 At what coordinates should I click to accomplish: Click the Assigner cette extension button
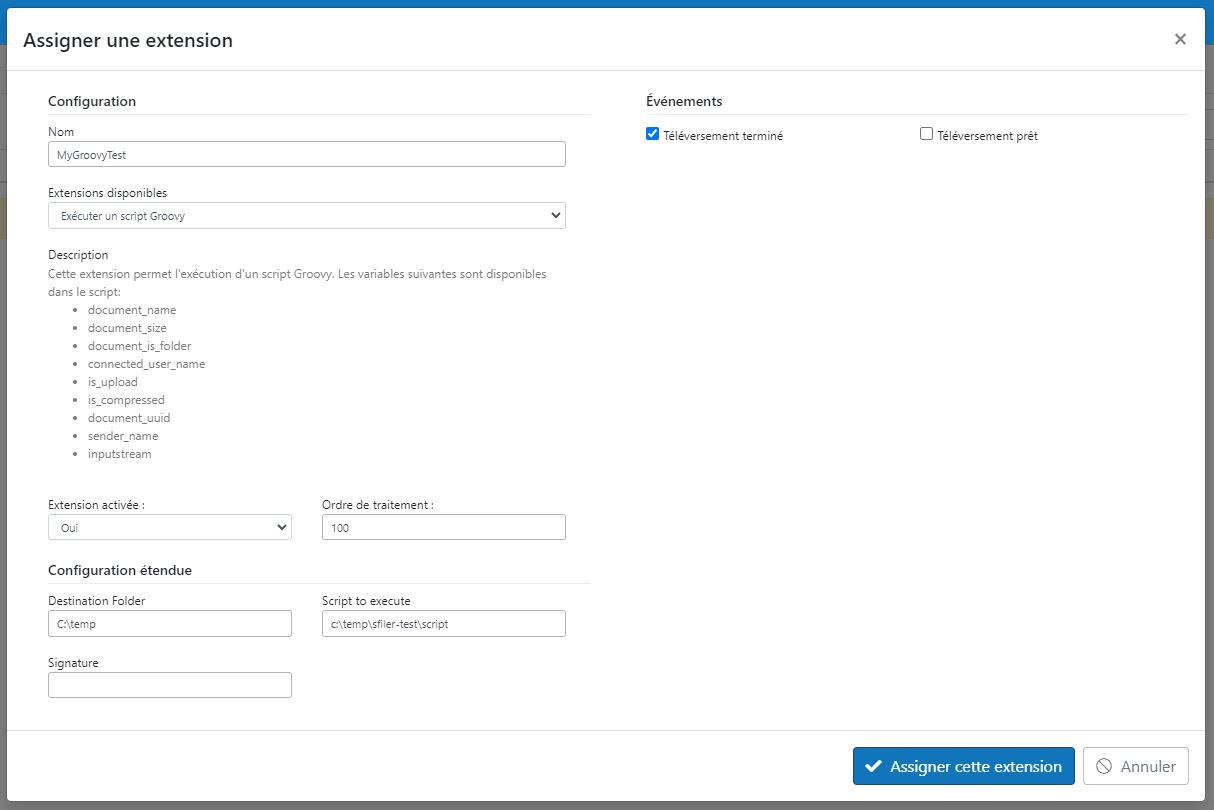click(x=964, y=766)
